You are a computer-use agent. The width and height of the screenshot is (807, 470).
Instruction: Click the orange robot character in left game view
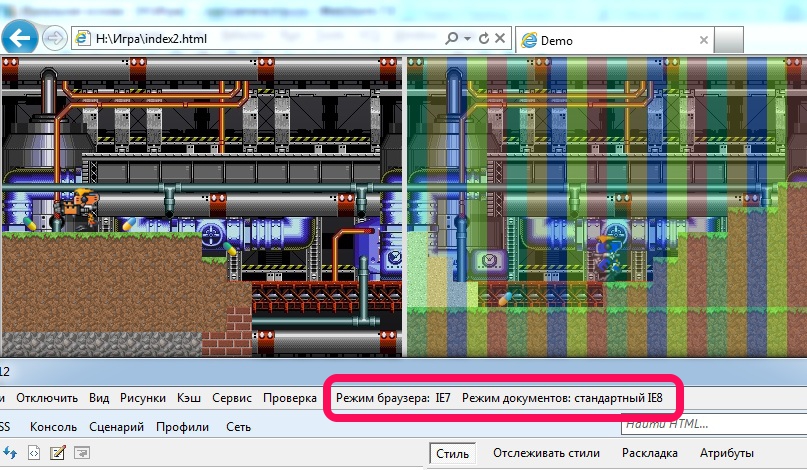click(78, 208)
